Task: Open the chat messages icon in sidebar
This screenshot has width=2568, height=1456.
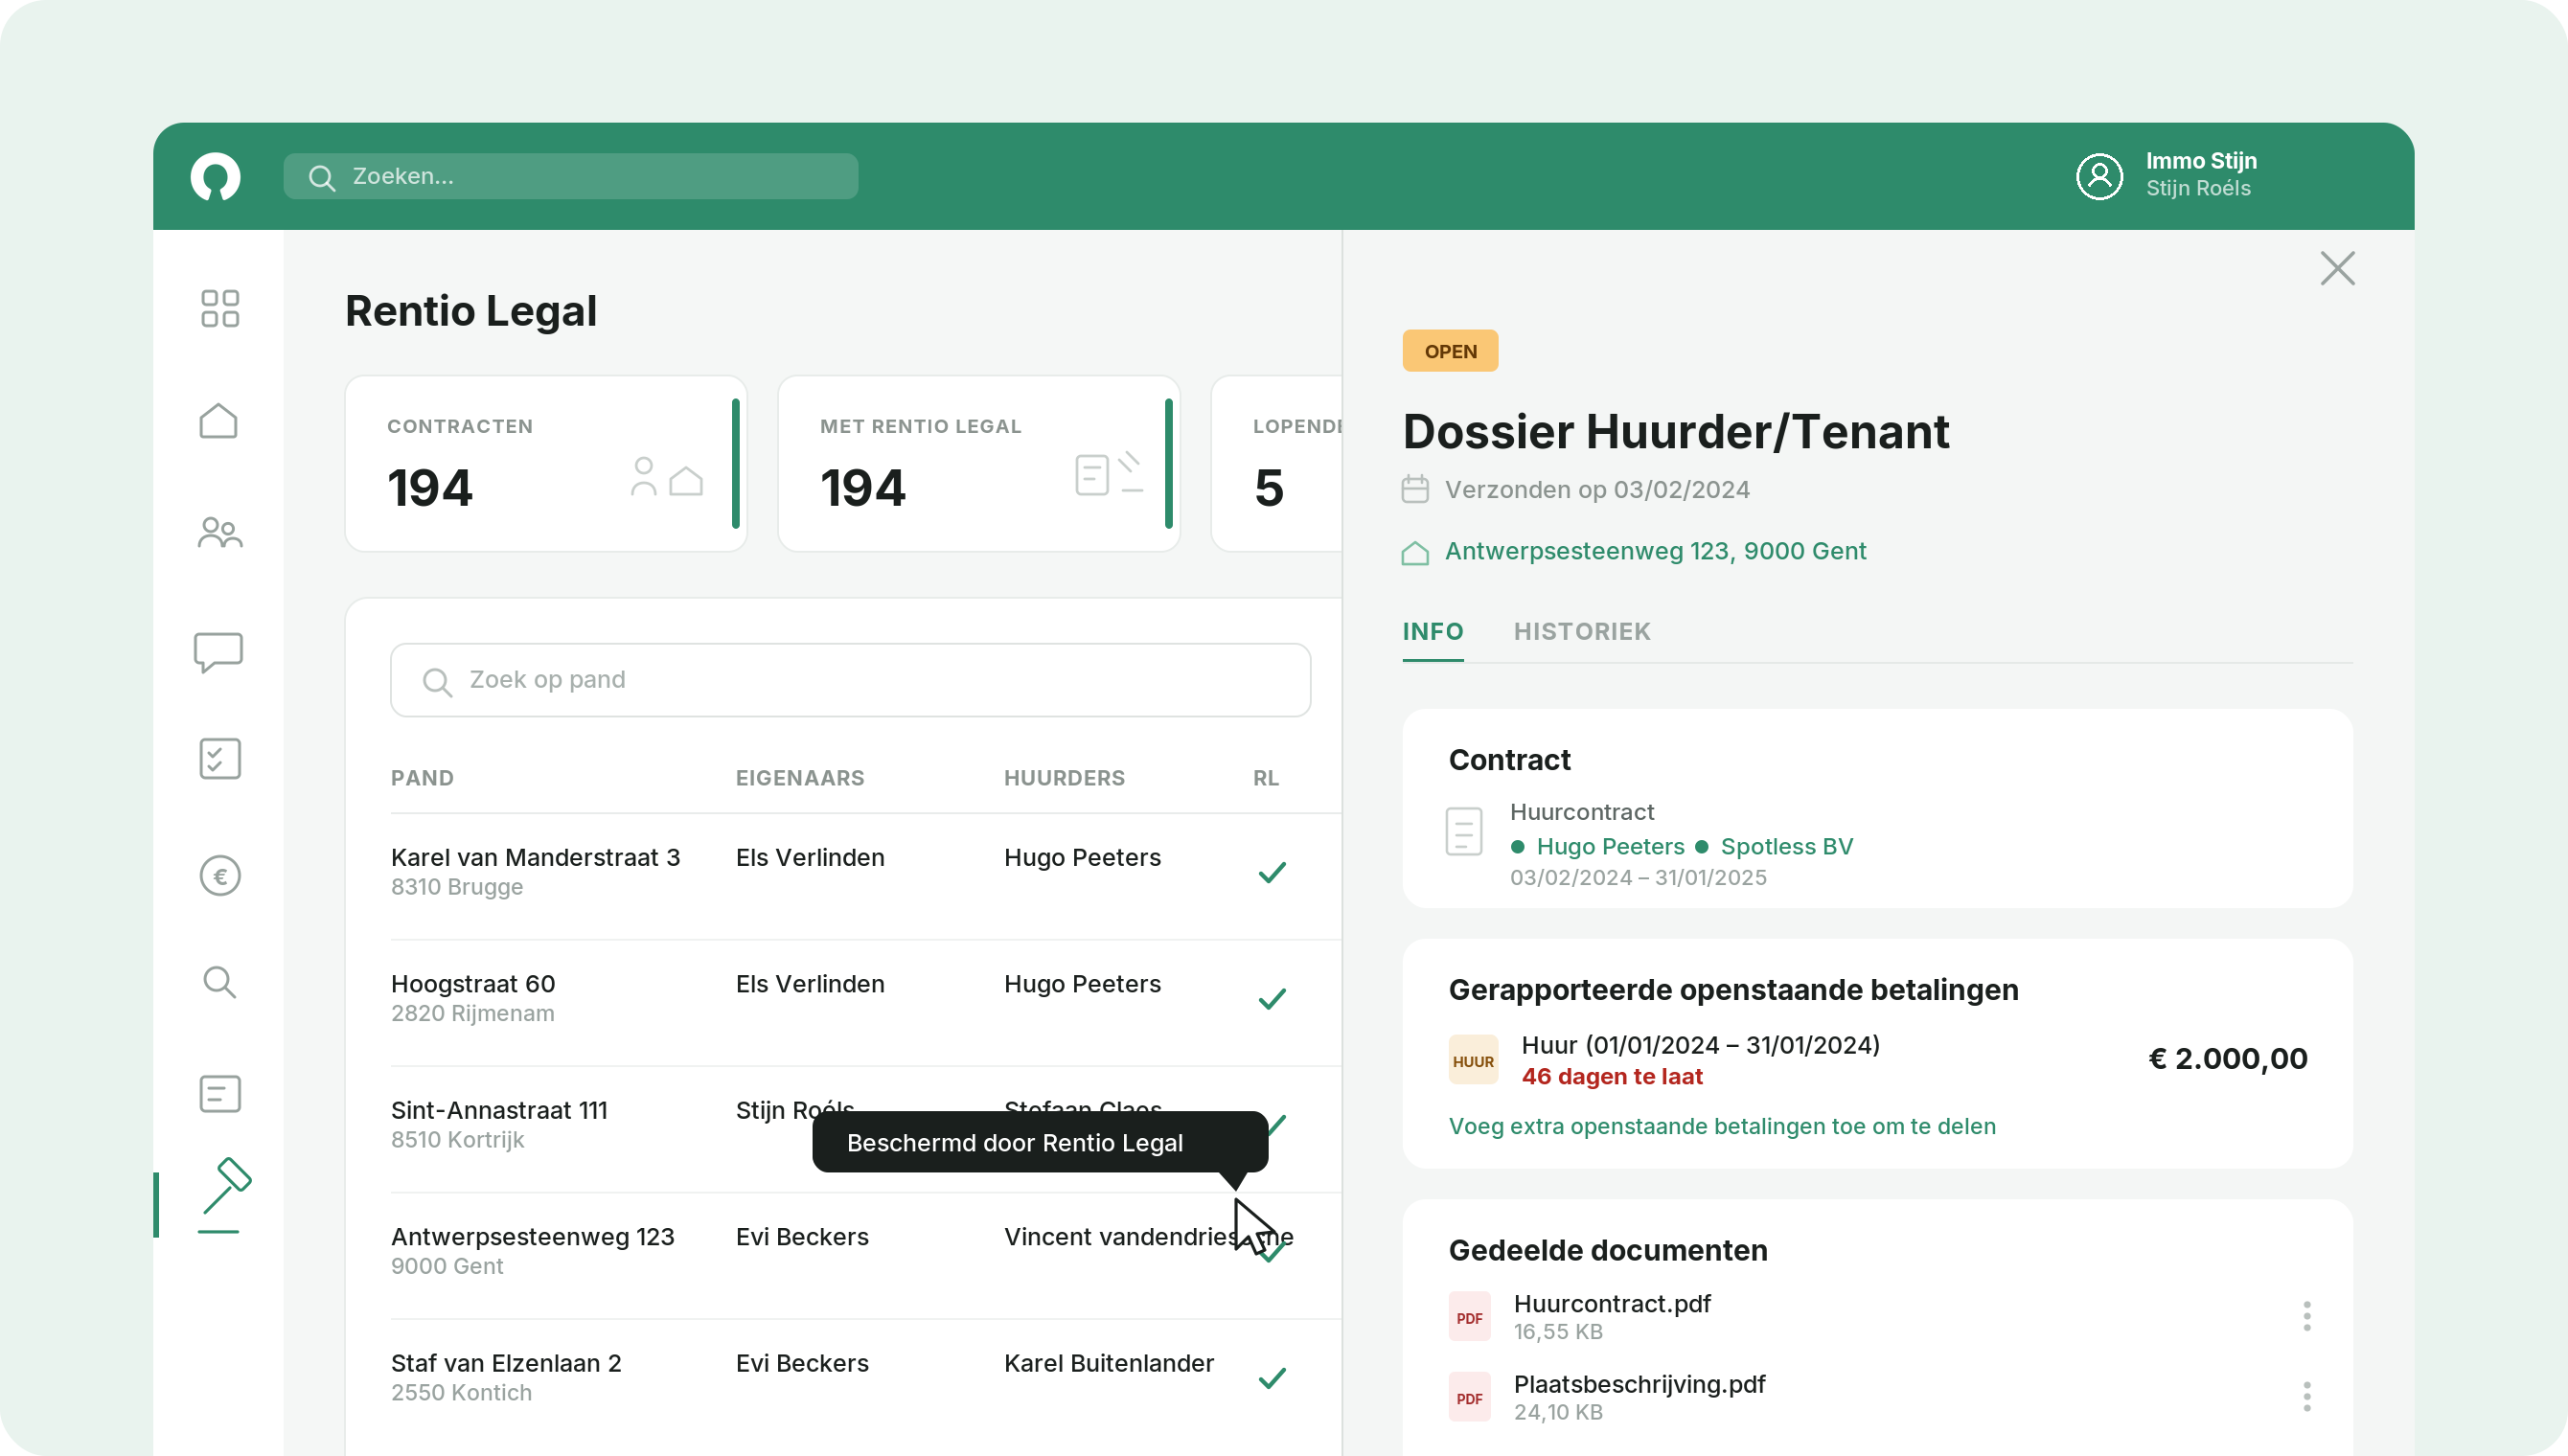Action: click(x=218, y=652)
